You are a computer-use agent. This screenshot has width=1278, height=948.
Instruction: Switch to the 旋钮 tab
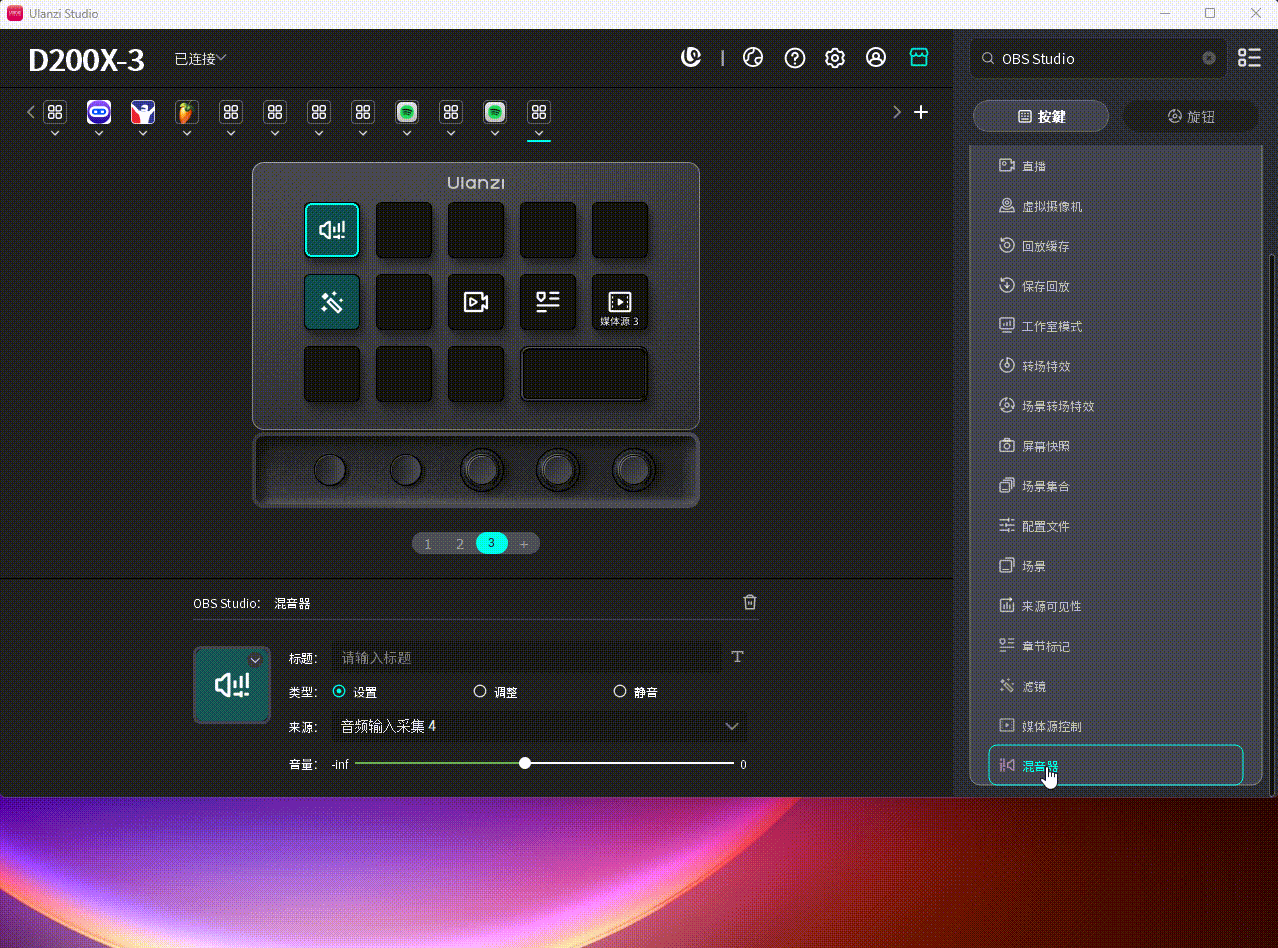(x=1190, y=117)
